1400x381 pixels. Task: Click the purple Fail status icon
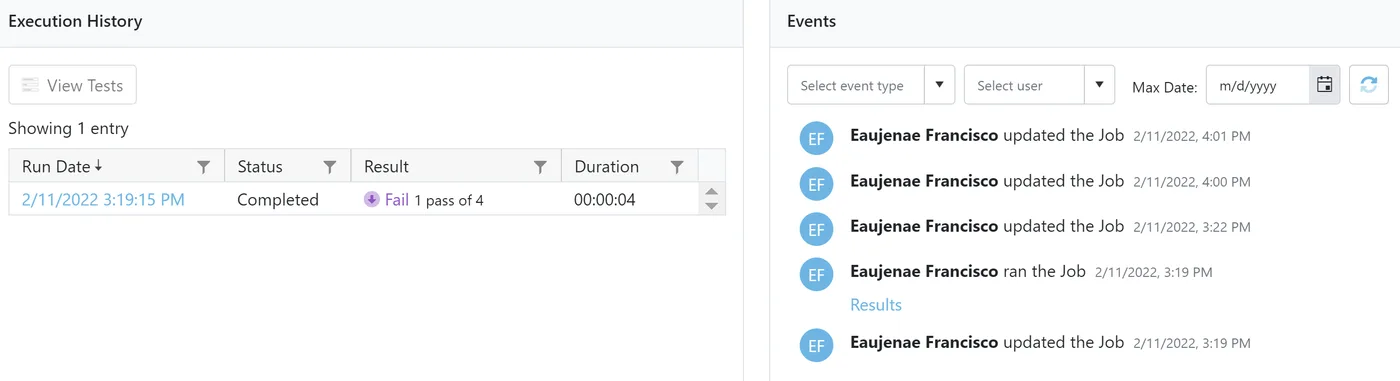click(x=372, y=200)
